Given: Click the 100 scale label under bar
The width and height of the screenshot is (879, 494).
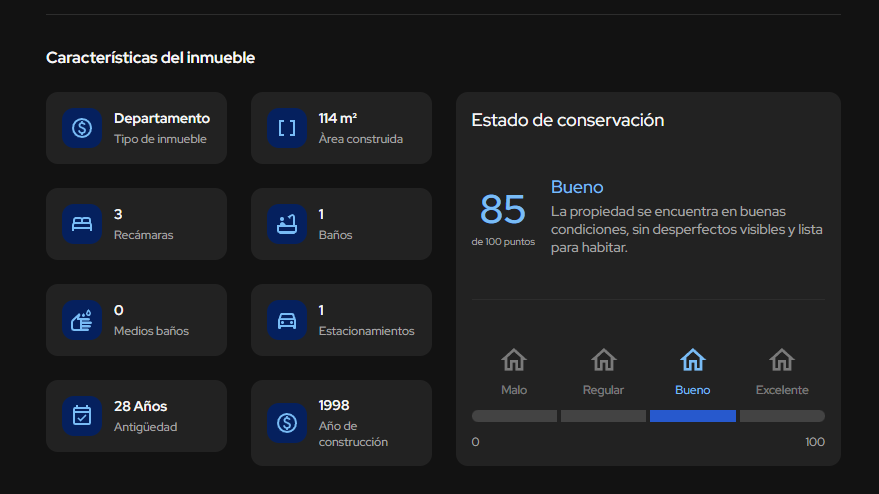Looking at the screenshot, I should [x=815, y=442].
